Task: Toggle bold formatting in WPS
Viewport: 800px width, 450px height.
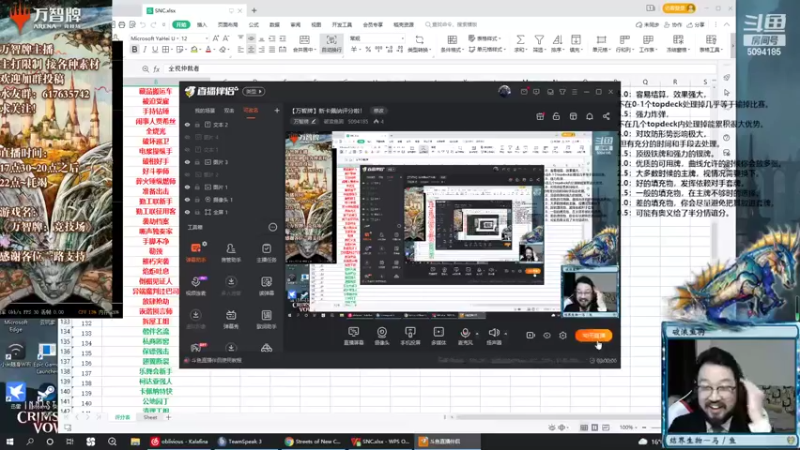Action: click(134, 49)
